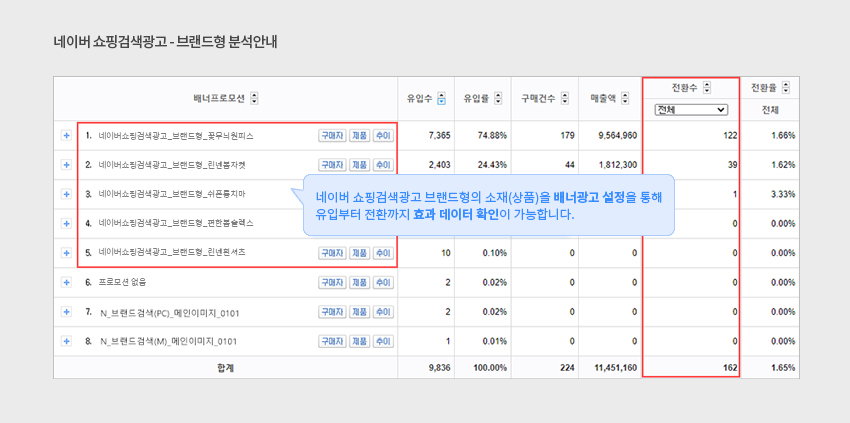Select 제품 in row 6 프로모션 없음

(x=360, y=282)
